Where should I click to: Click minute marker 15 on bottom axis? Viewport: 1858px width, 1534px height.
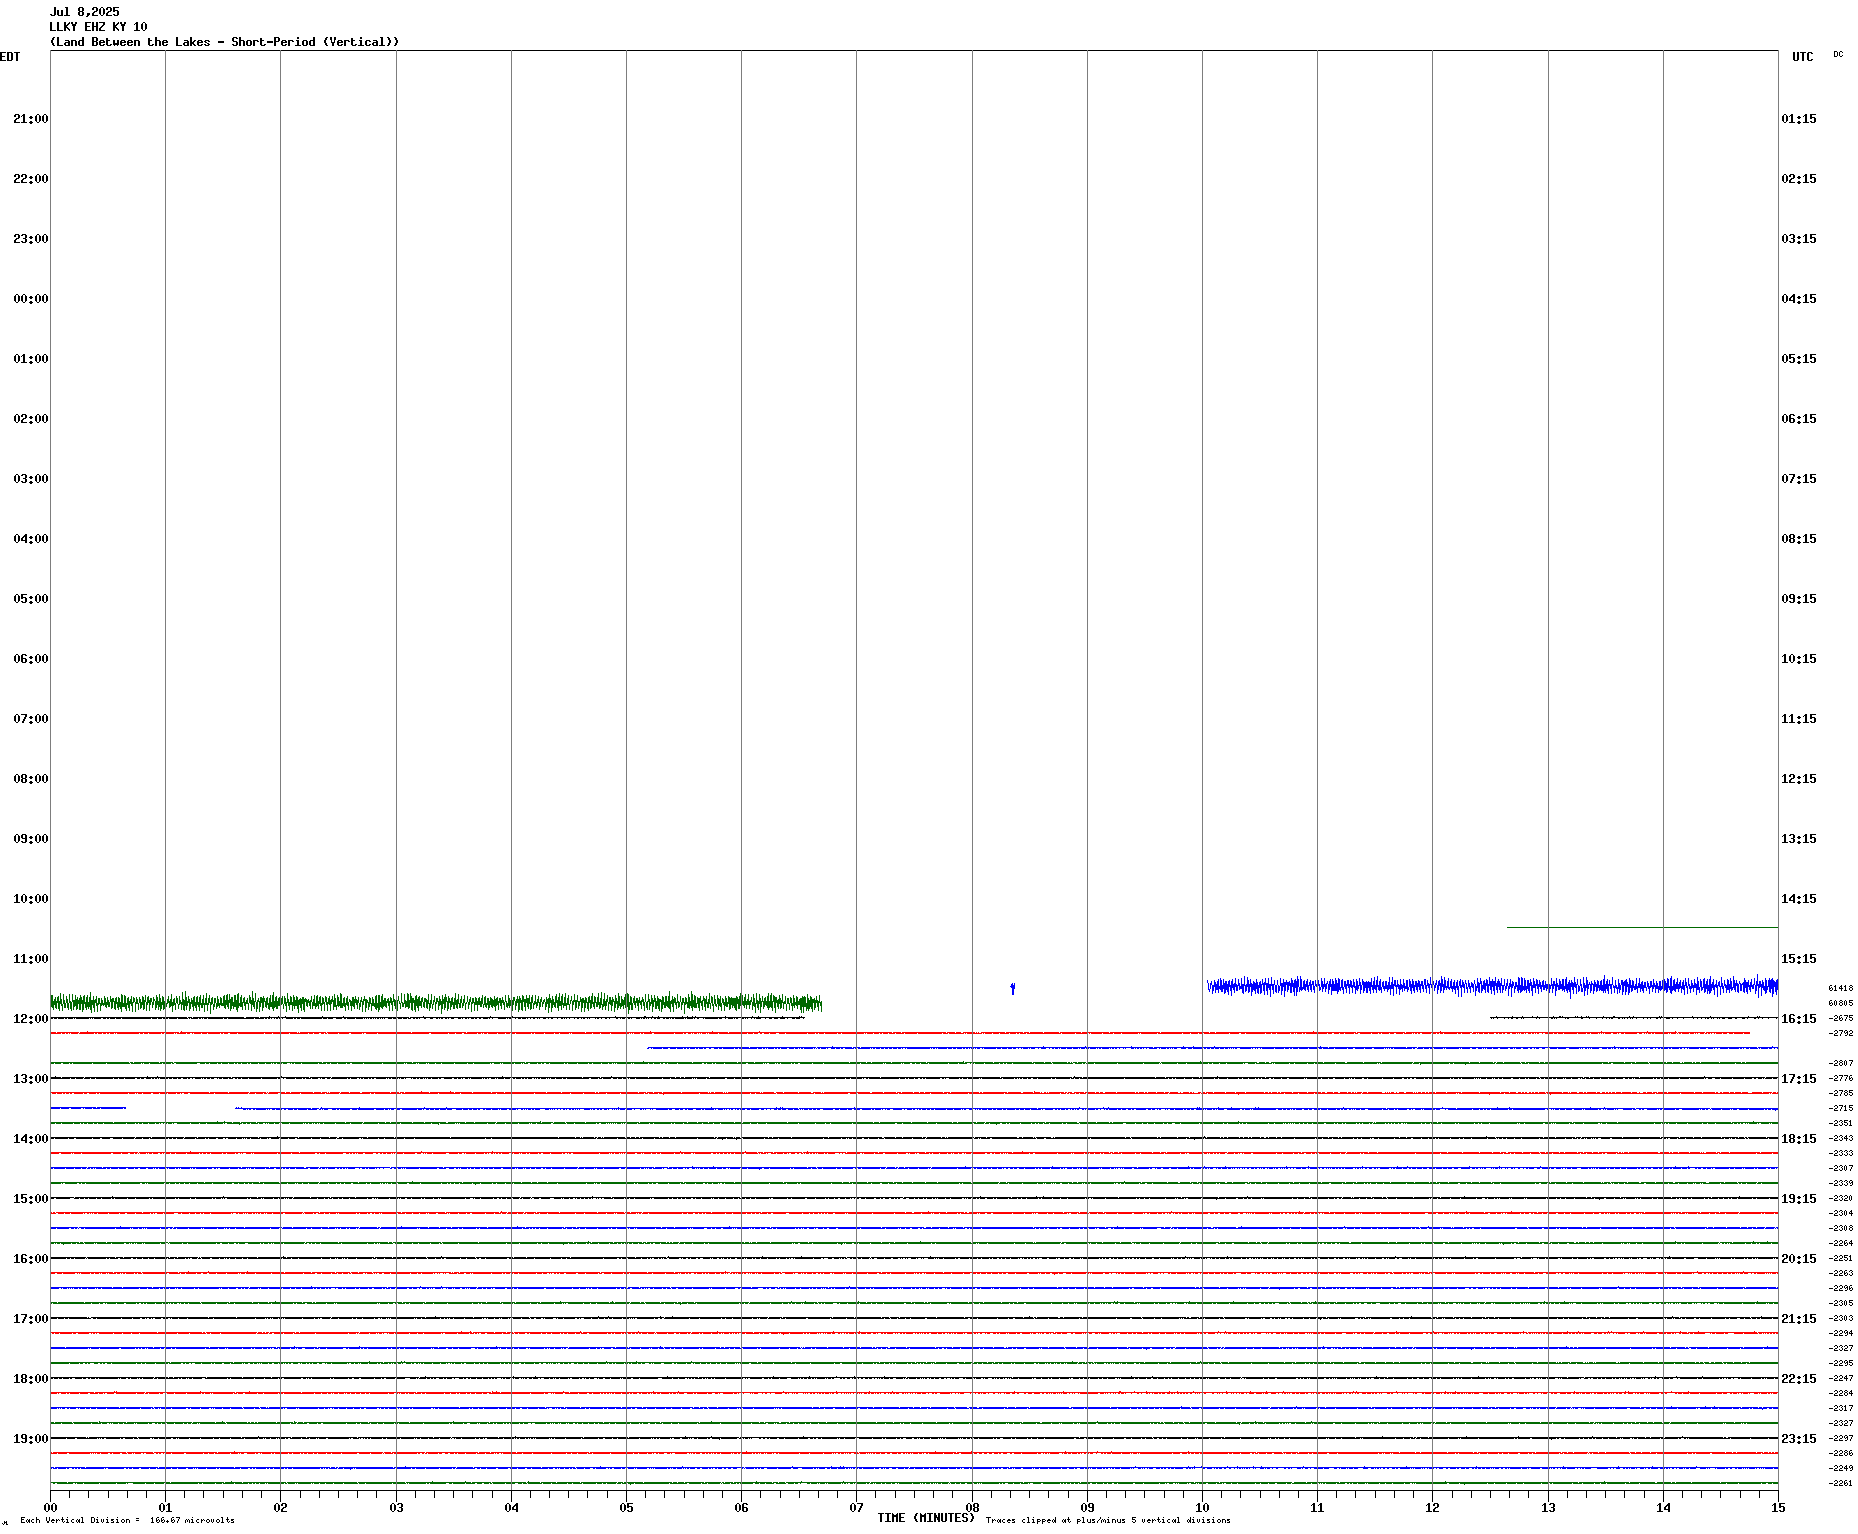pyautogui.click(x=1777, y=1508)
